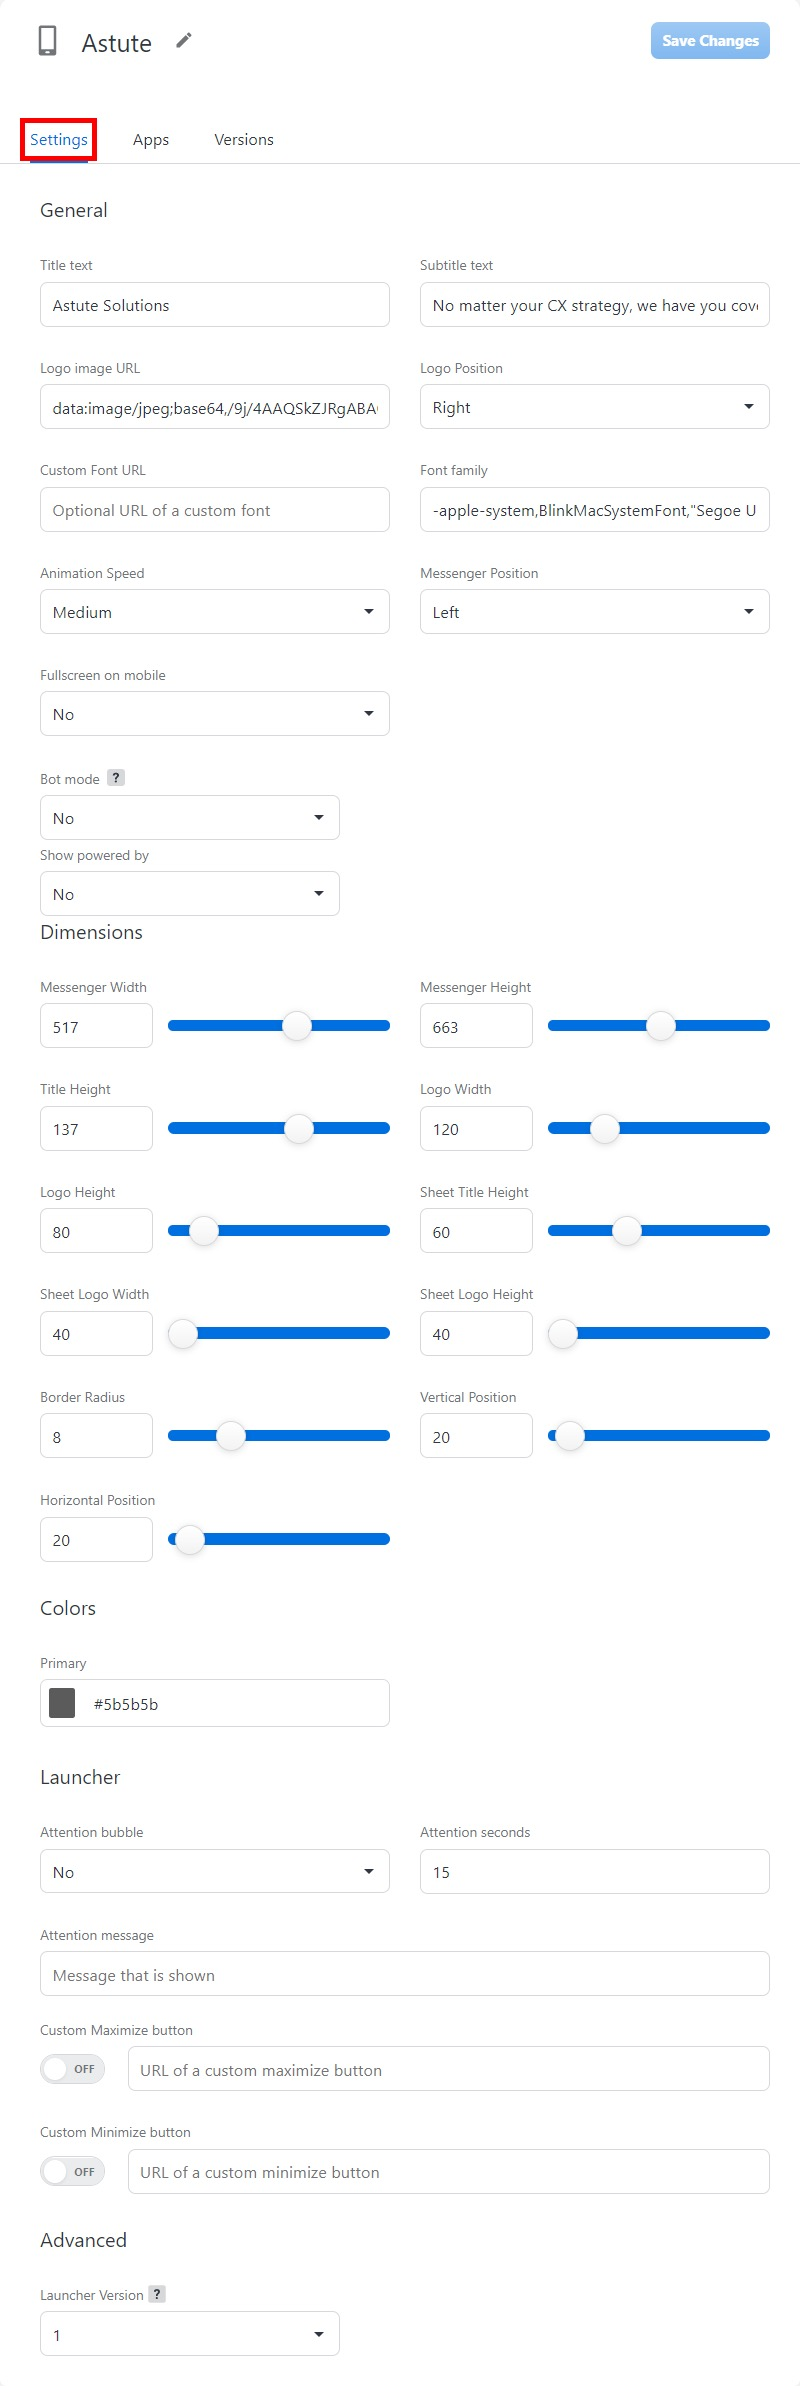The width and height of the screenshot is (800, 2386).
Task: Open the Logo Position dropdown
Action: 594,407
